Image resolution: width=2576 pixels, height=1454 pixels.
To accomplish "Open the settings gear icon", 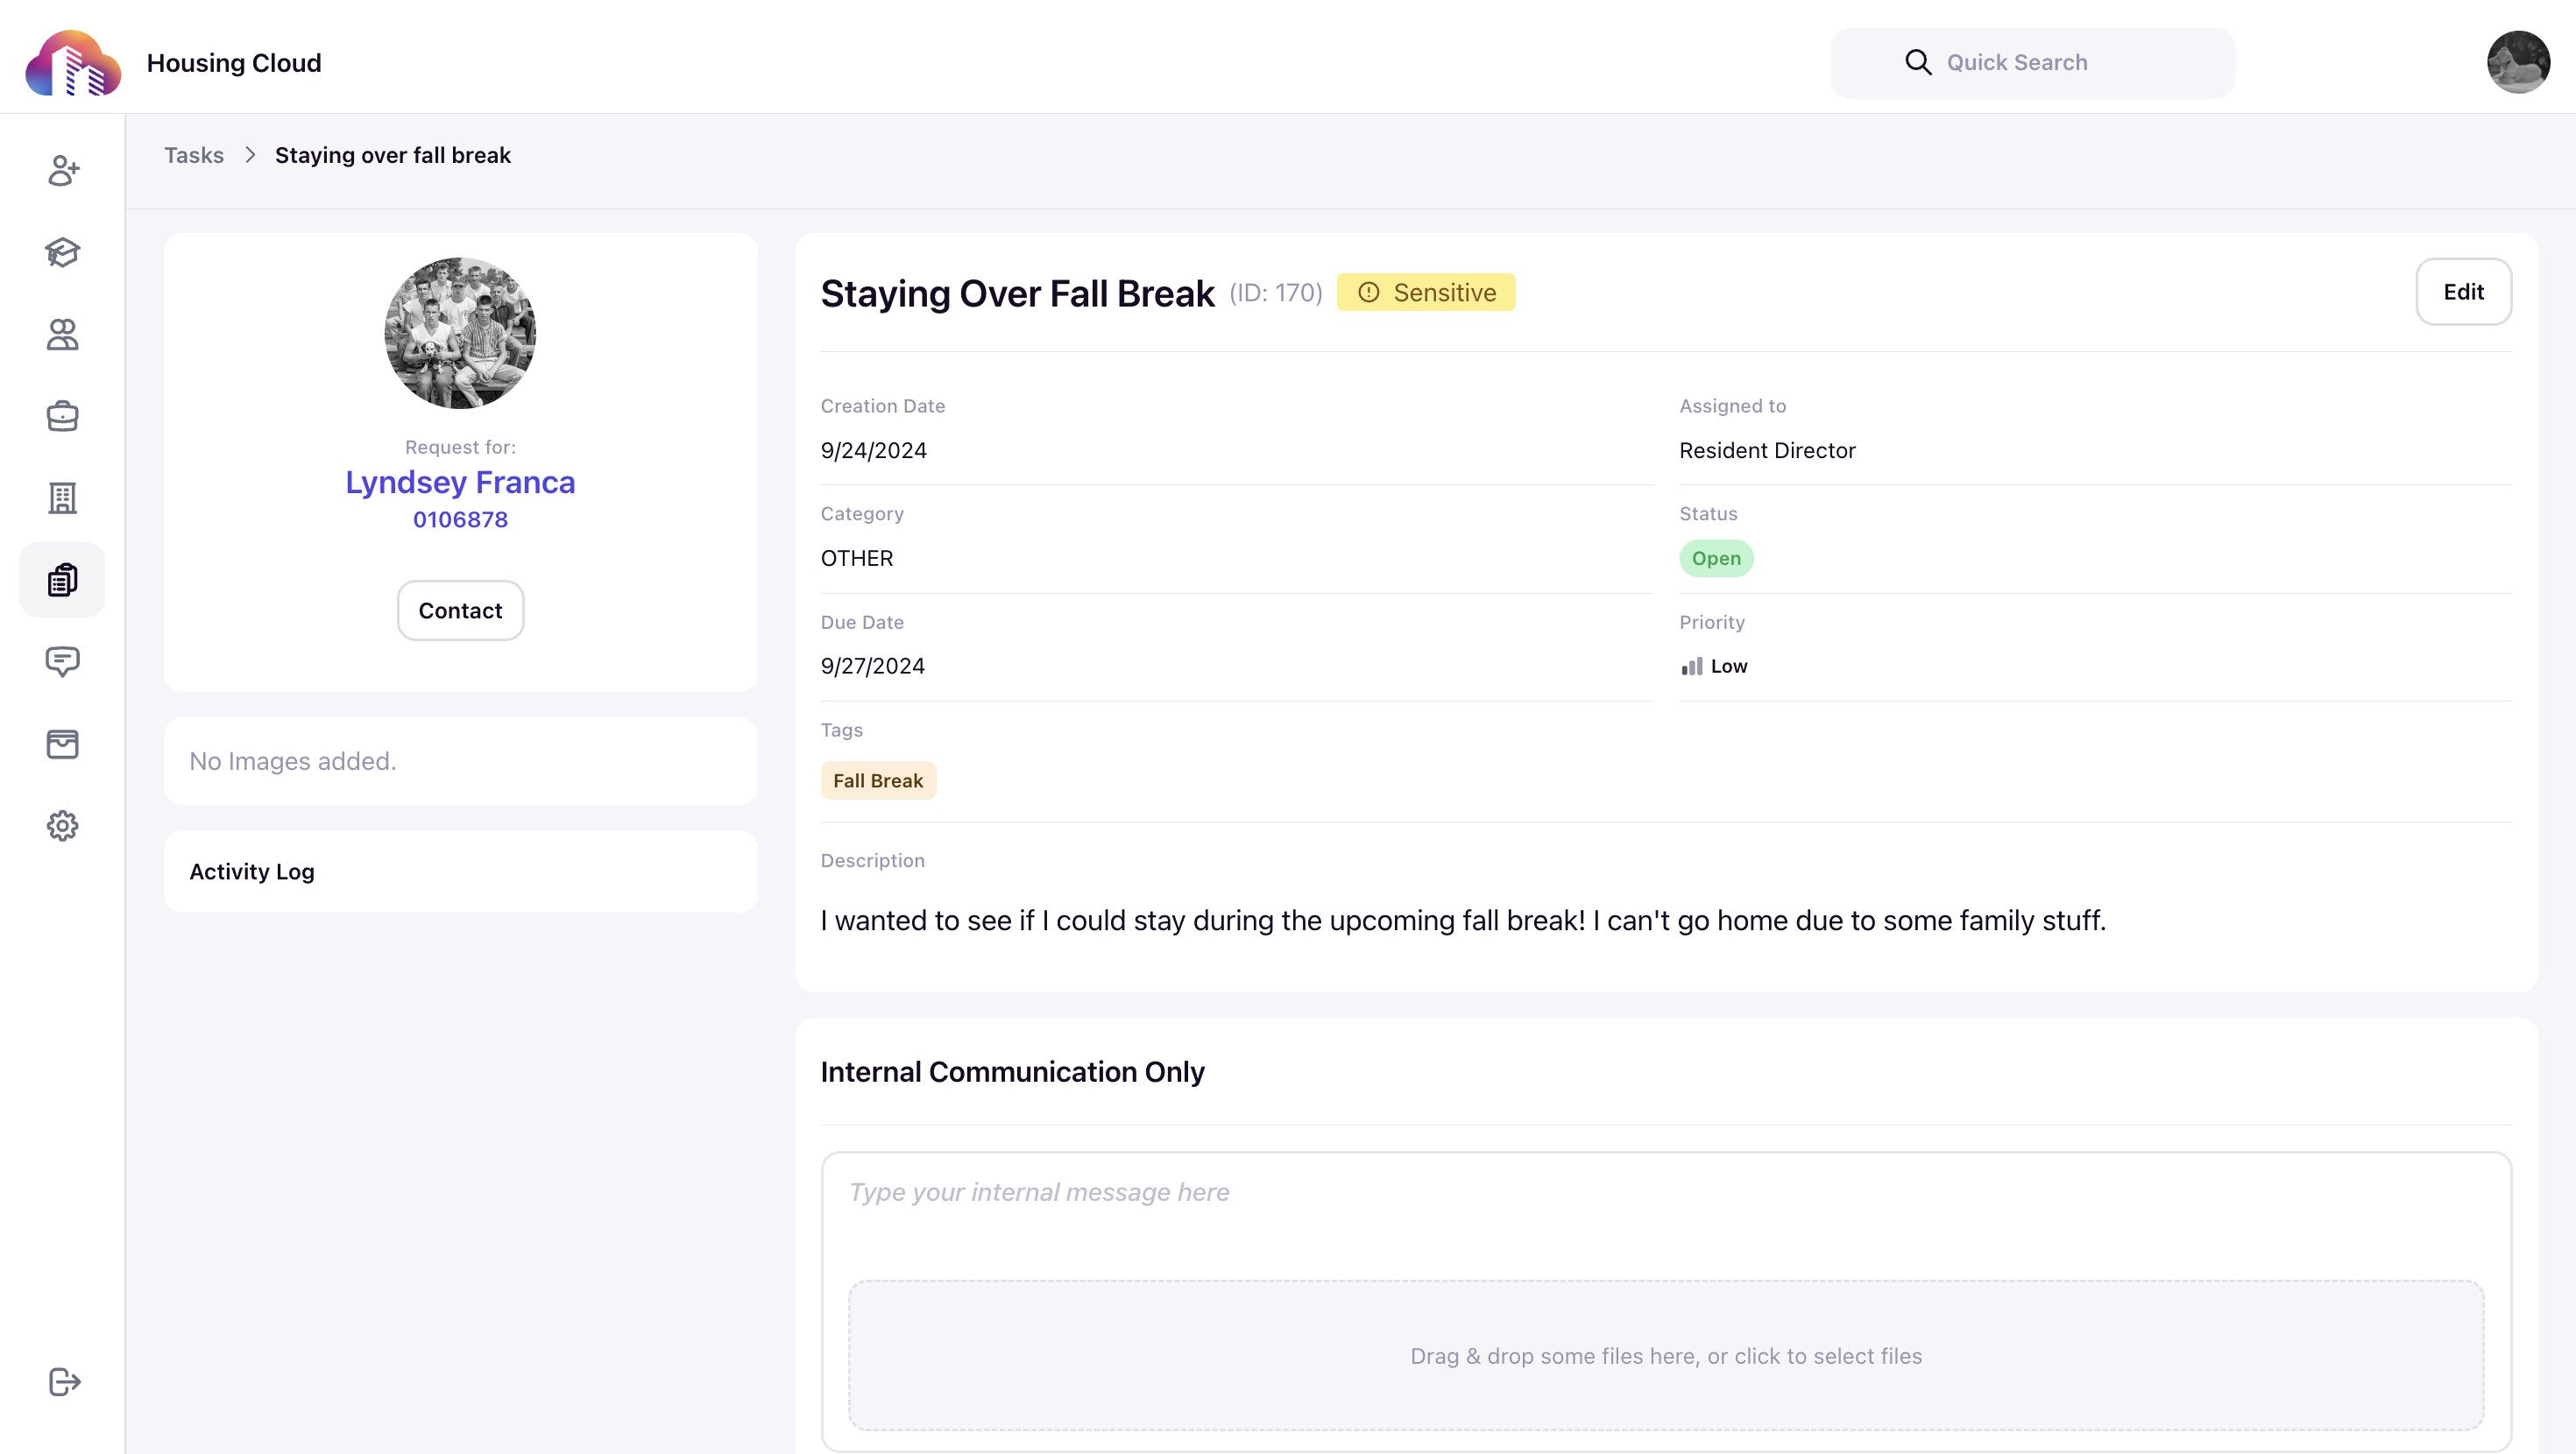I will (x=63, y=826).
